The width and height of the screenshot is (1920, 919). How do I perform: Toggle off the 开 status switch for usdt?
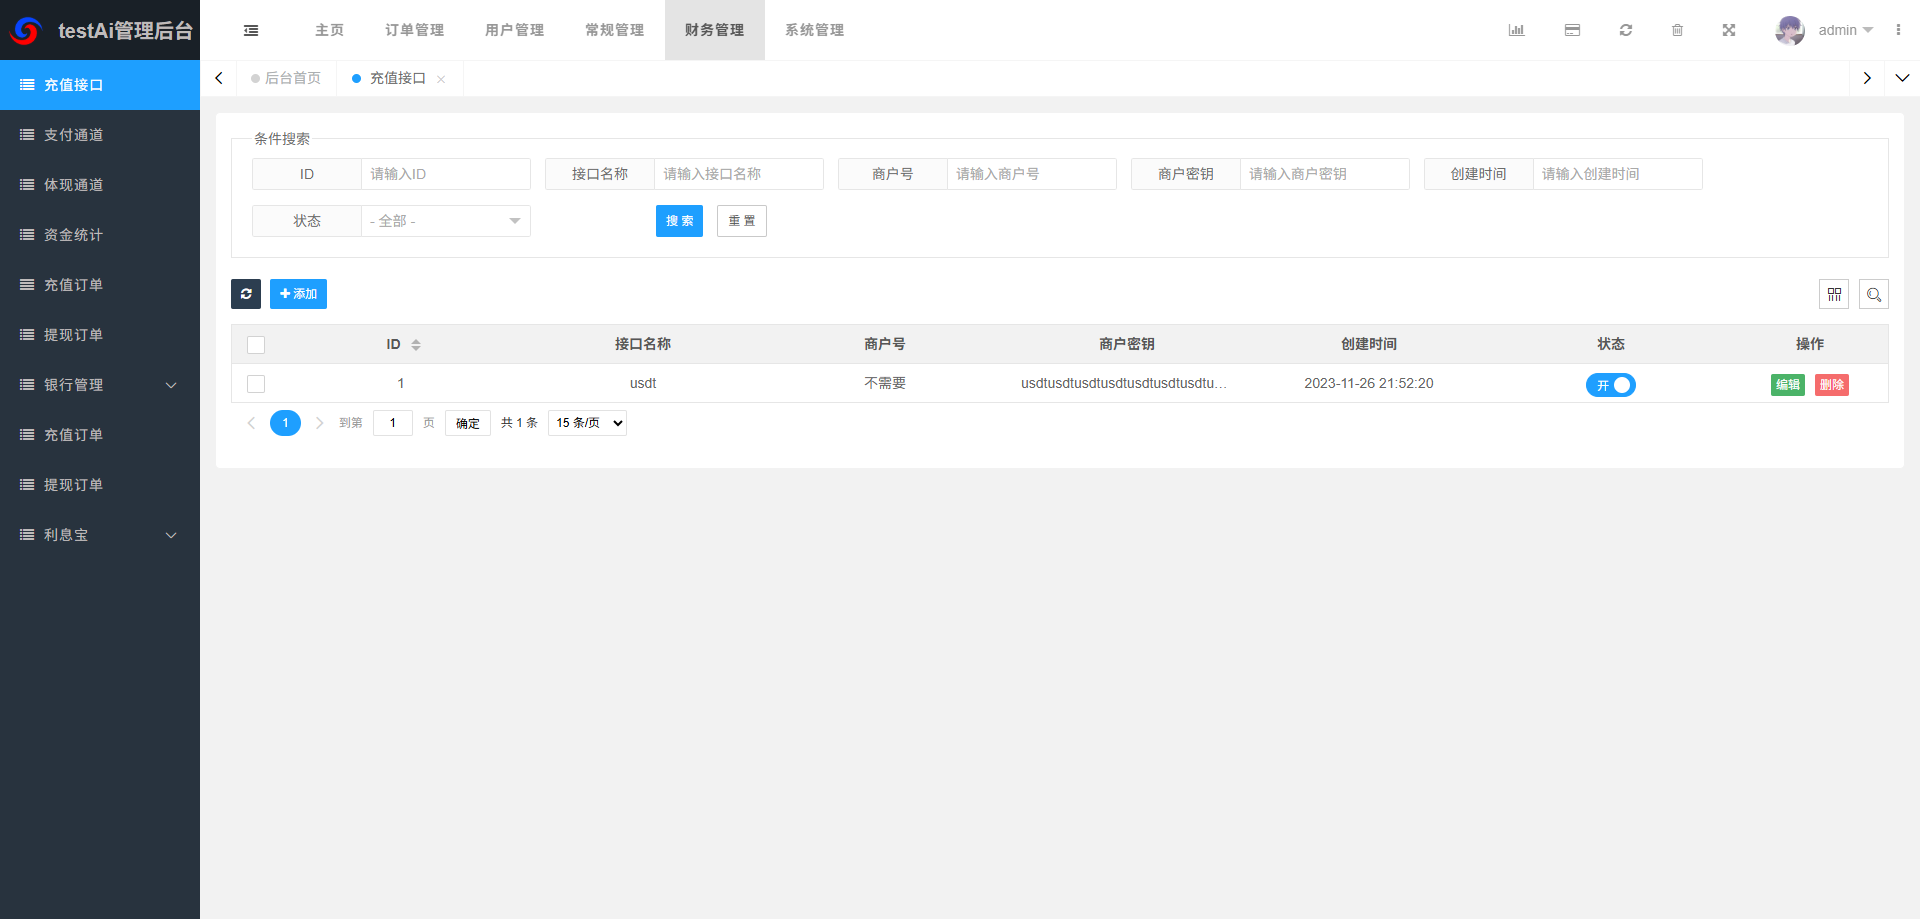(x=1610, y=384)
